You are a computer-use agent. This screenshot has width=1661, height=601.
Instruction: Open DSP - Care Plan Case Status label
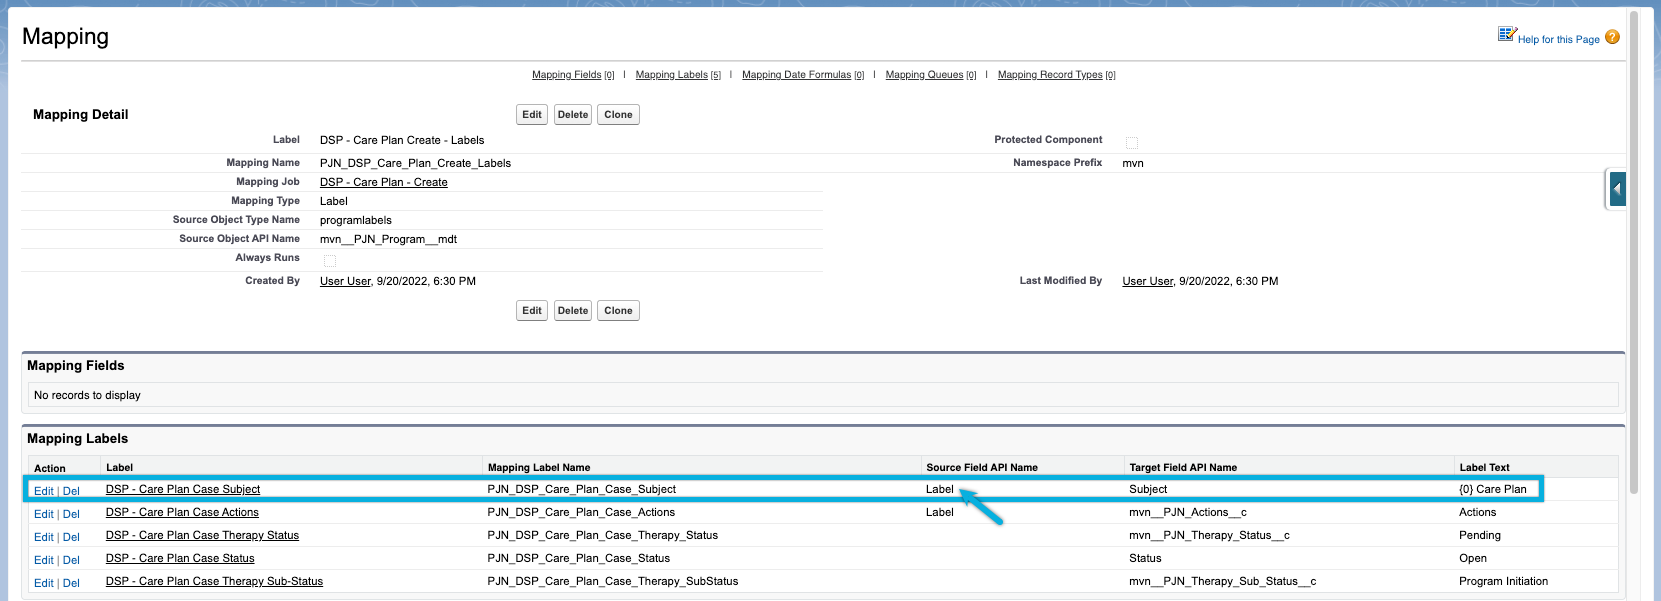[180, 558]
